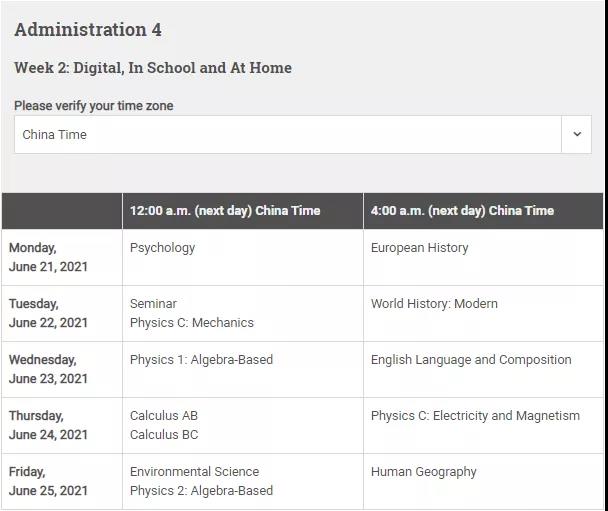
Task: Open the time zone dropdown chevron
Action: [577, 134]
